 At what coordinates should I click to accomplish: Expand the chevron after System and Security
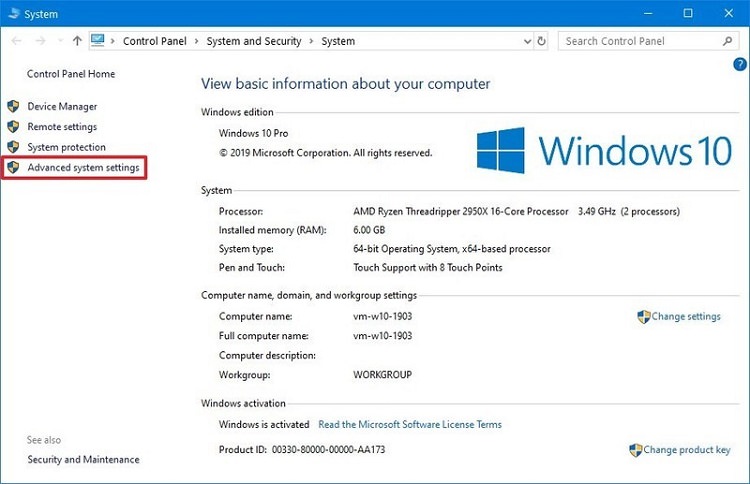point(312,42)
